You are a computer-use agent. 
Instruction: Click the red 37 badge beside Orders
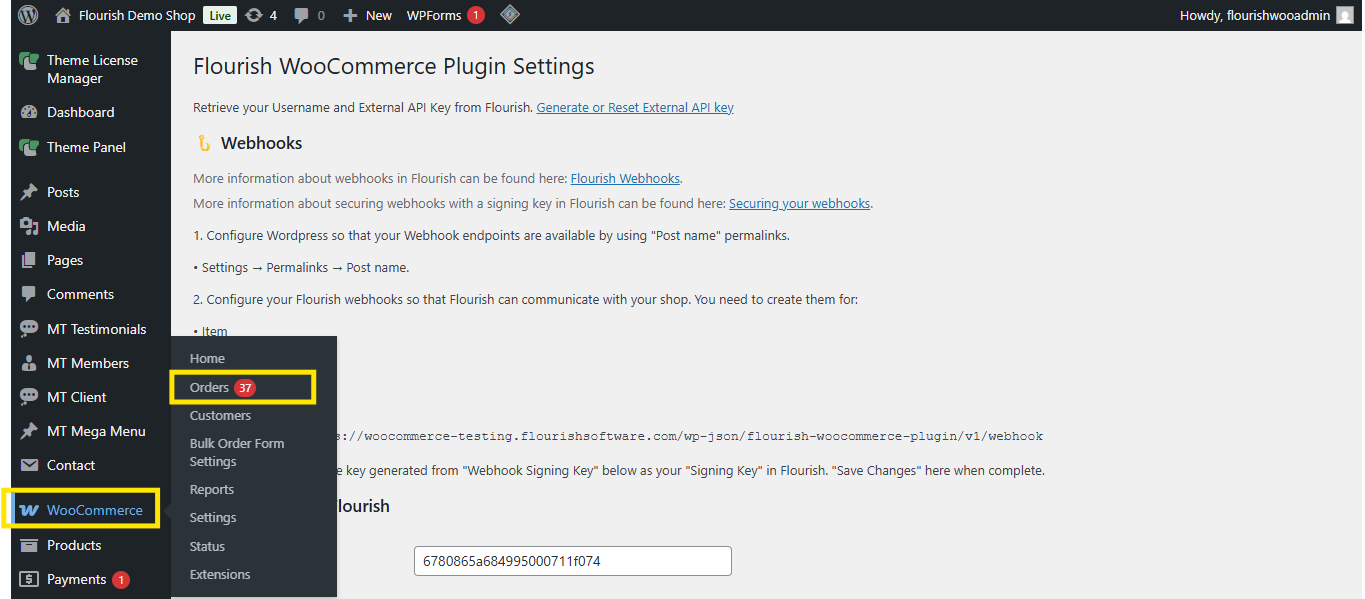coord(246,387)
